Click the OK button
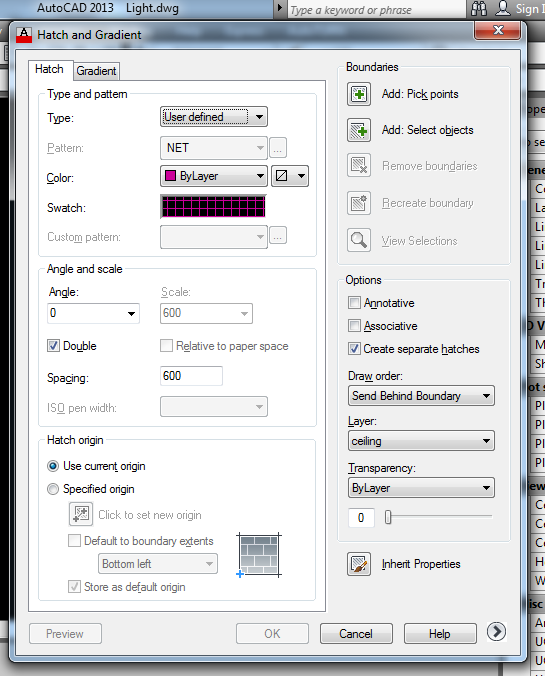The height and width of the screenshot is (676, 545). pos(272,634)
